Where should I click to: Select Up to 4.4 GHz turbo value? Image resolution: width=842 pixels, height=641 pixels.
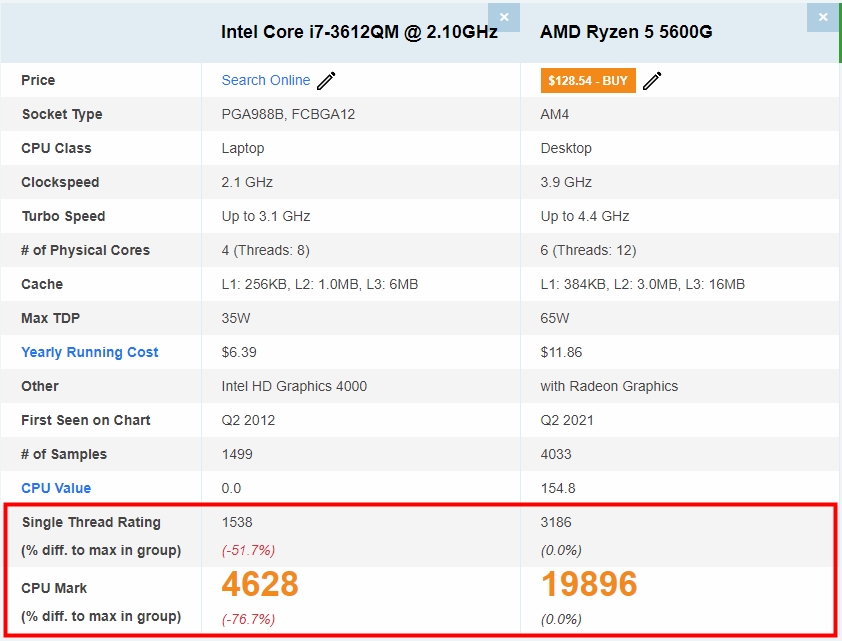[585, 216]
